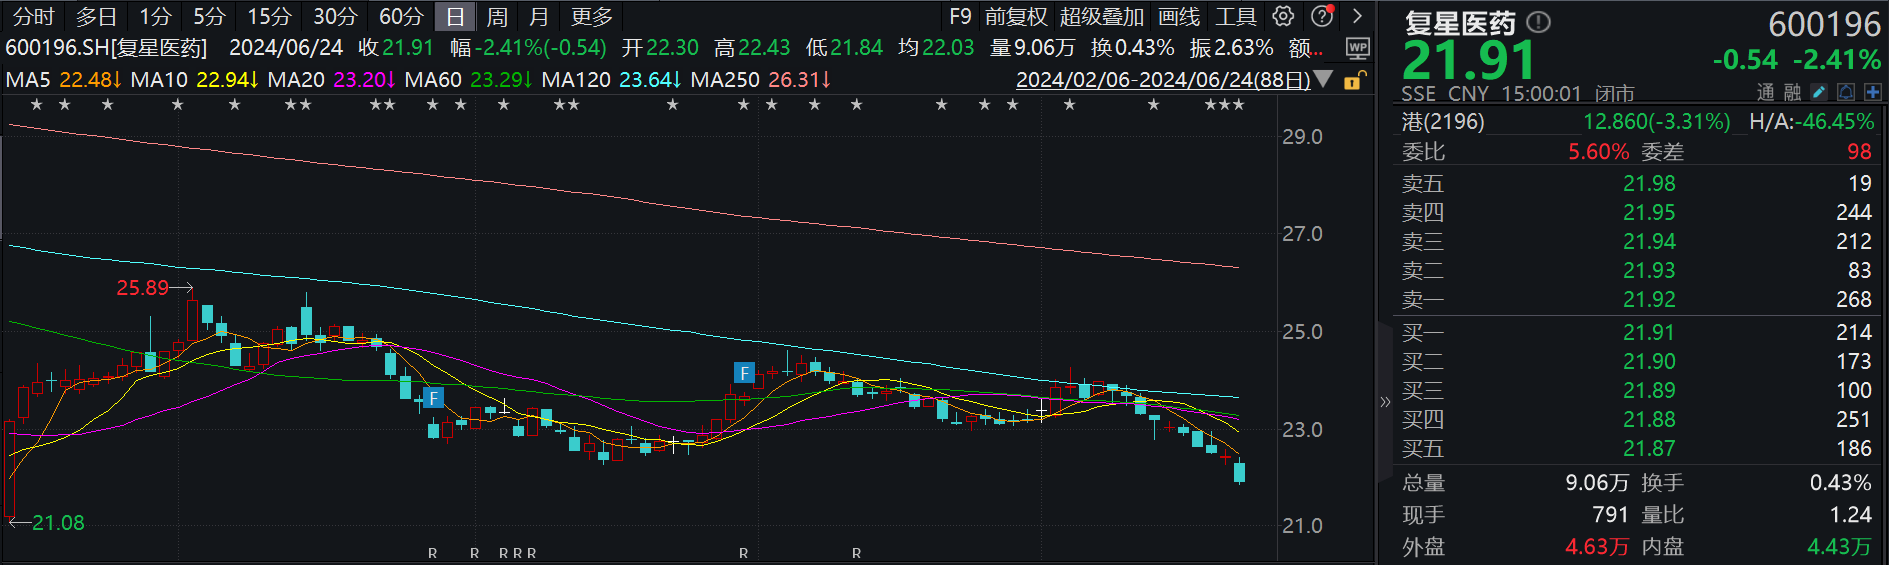The height and width of the screenshot is (565, 1889).
Task: Click the 卖五 price 21.98
Action: [x=1649, y=183]
